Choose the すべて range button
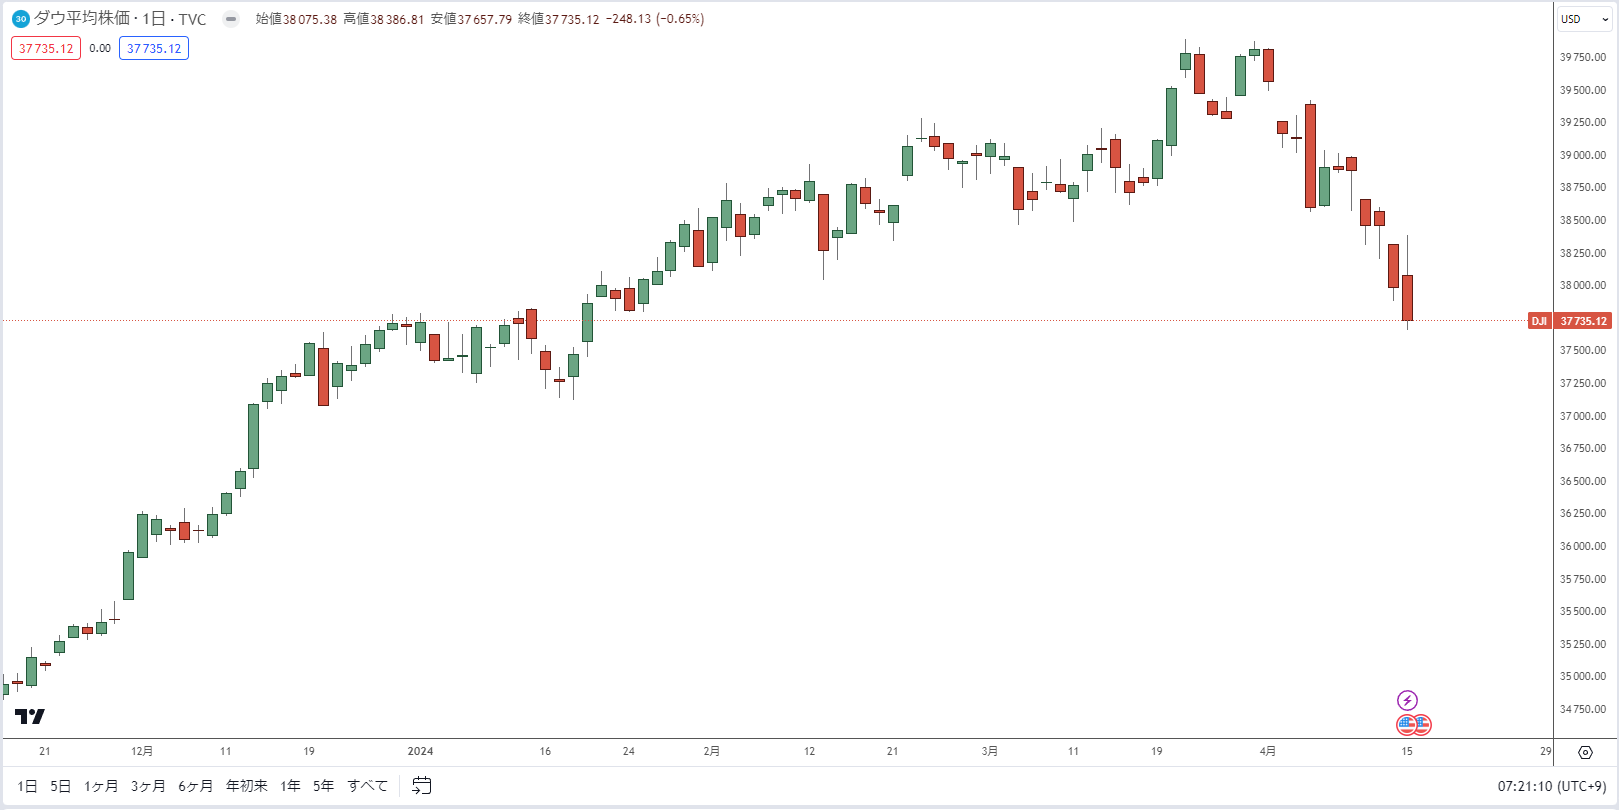The height and width of the screenshot is (810, 1619). (368, 786)
